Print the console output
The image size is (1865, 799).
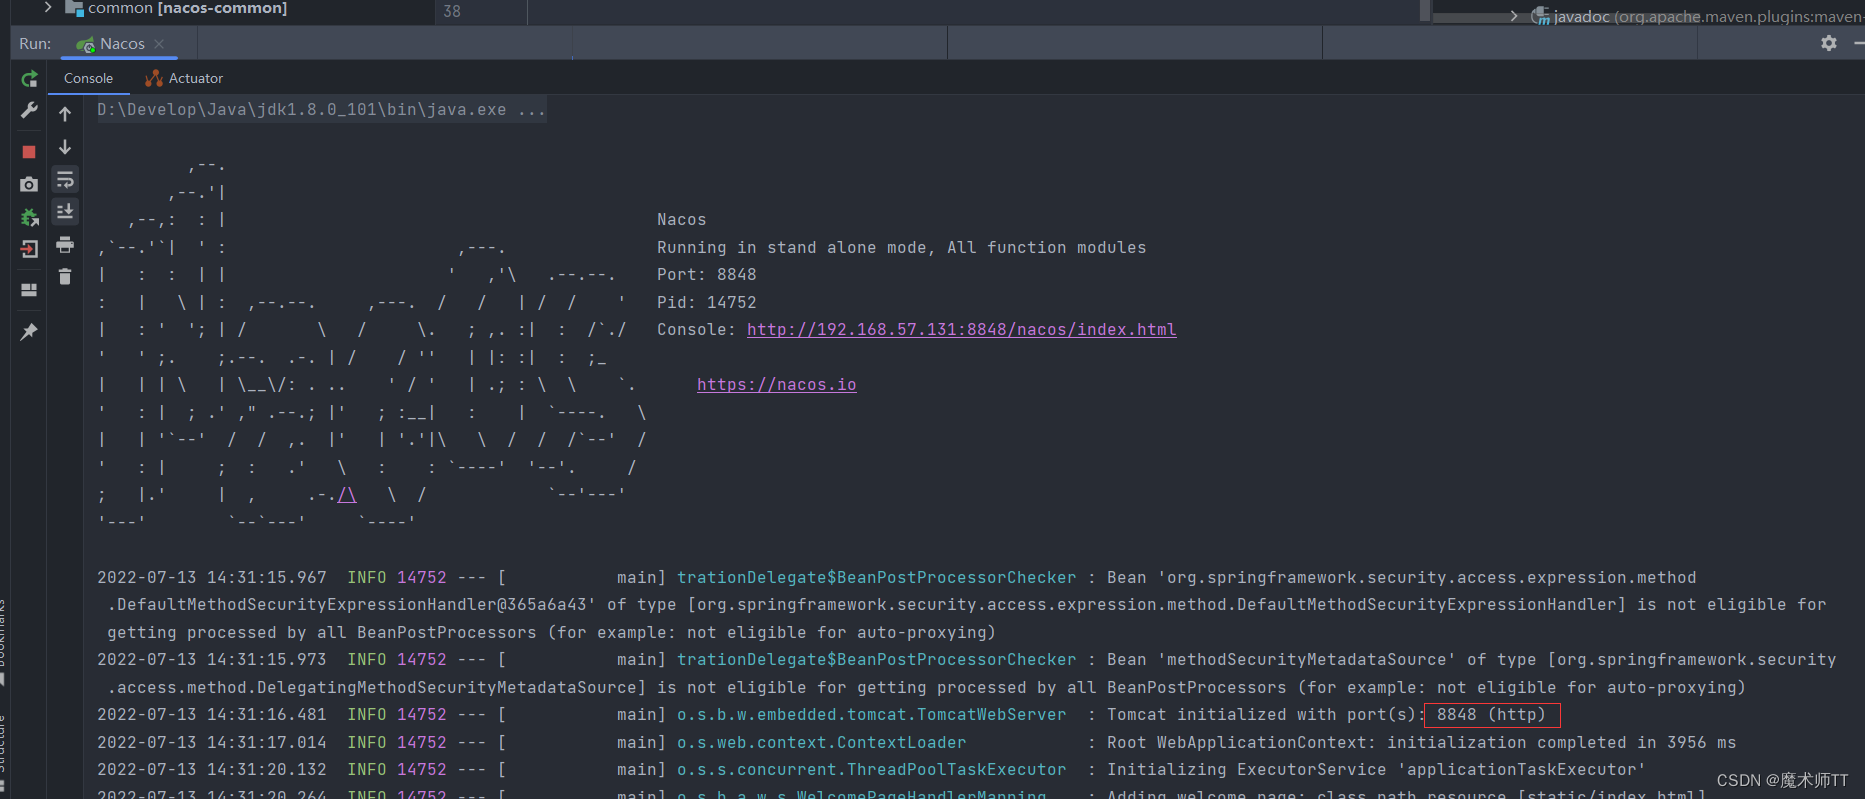[65, 245]
